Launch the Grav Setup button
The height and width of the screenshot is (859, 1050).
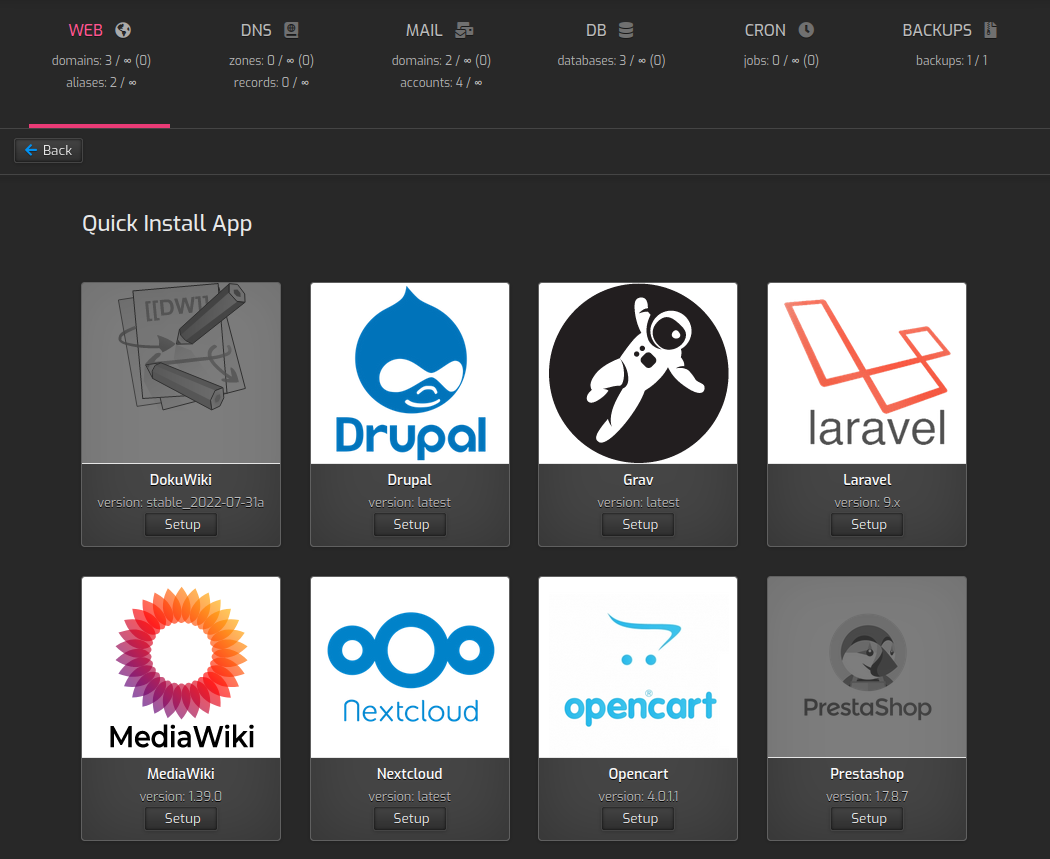coord(639,524)
